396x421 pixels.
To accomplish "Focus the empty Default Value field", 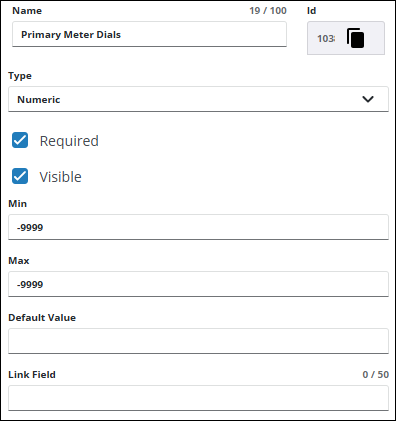I will [198, 341].
